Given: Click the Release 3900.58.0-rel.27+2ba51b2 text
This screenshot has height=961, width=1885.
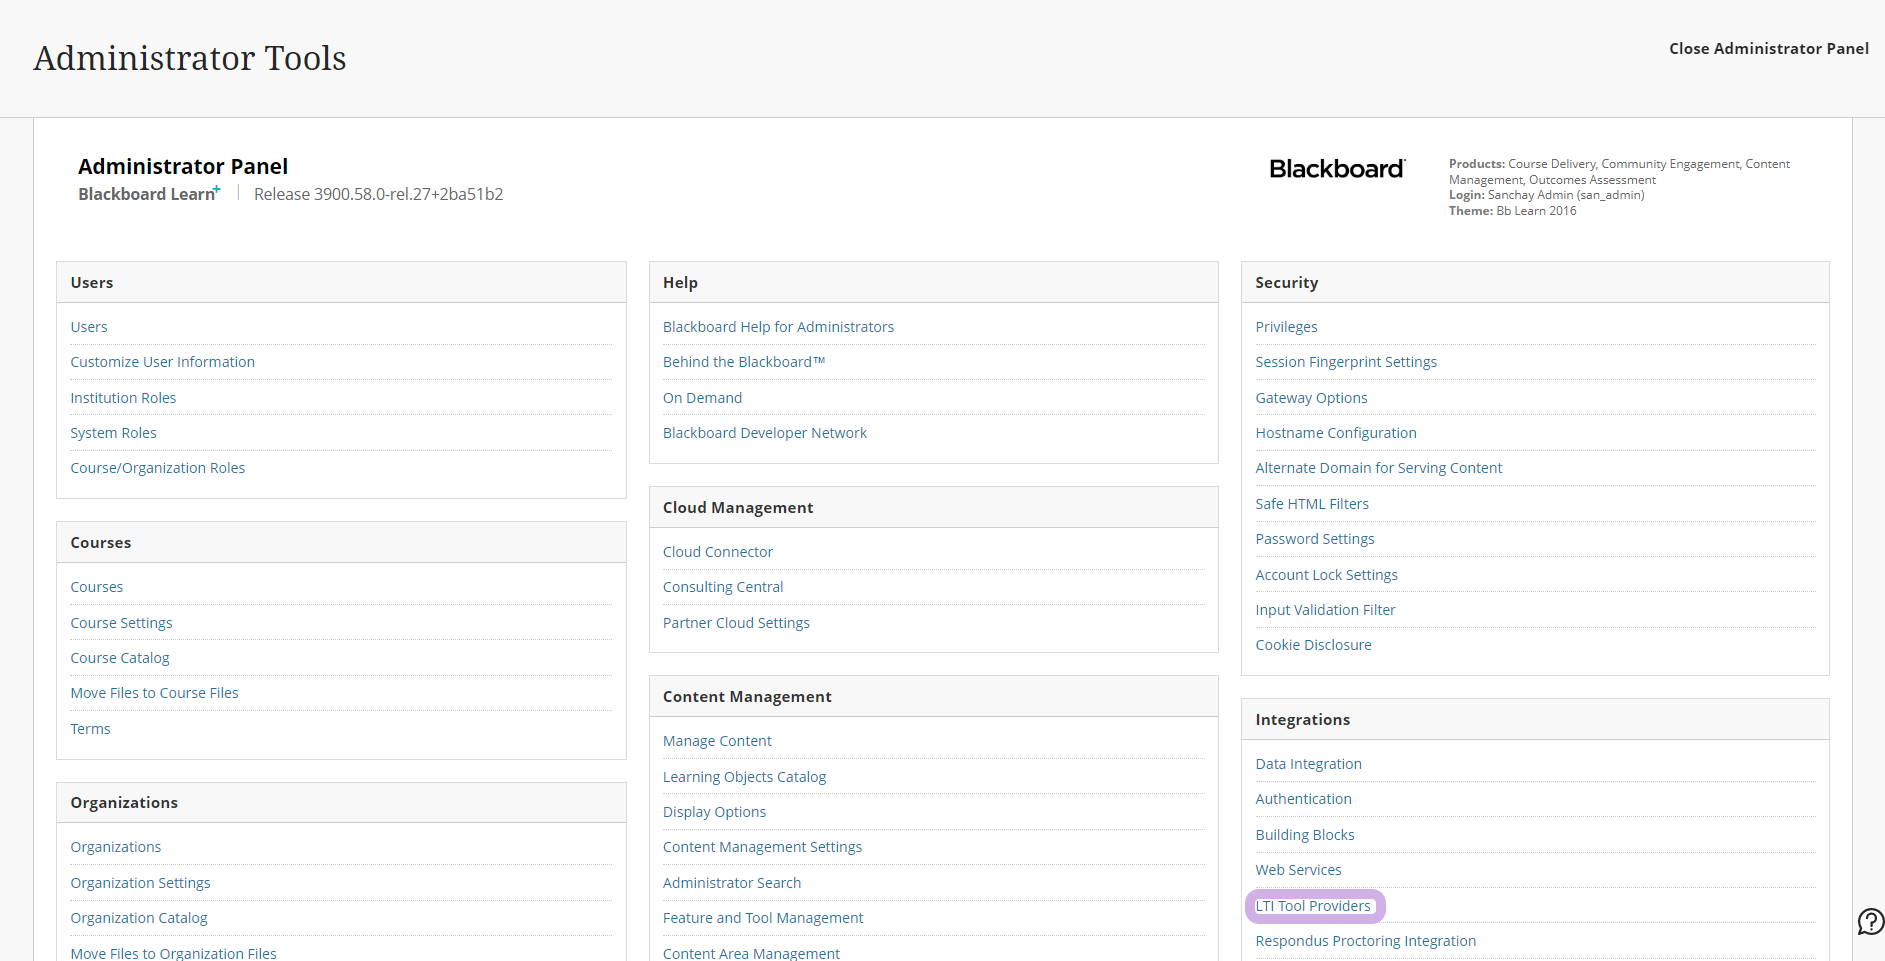Looking at the screenshot, I should [378, 194].
